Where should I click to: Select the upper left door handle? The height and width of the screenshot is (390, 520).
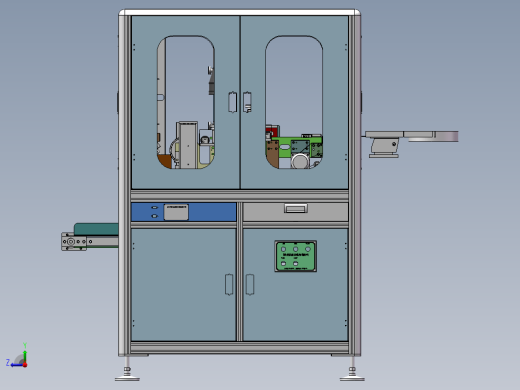(232, 102)
